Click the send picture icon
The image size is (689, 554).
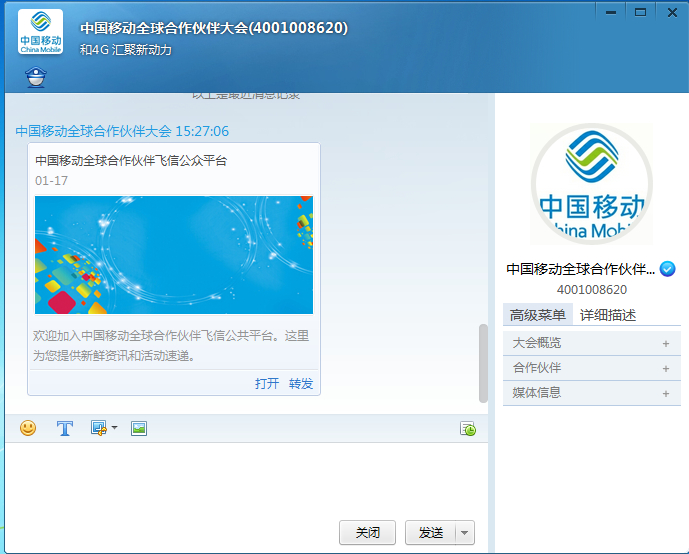tap(139, 428)
